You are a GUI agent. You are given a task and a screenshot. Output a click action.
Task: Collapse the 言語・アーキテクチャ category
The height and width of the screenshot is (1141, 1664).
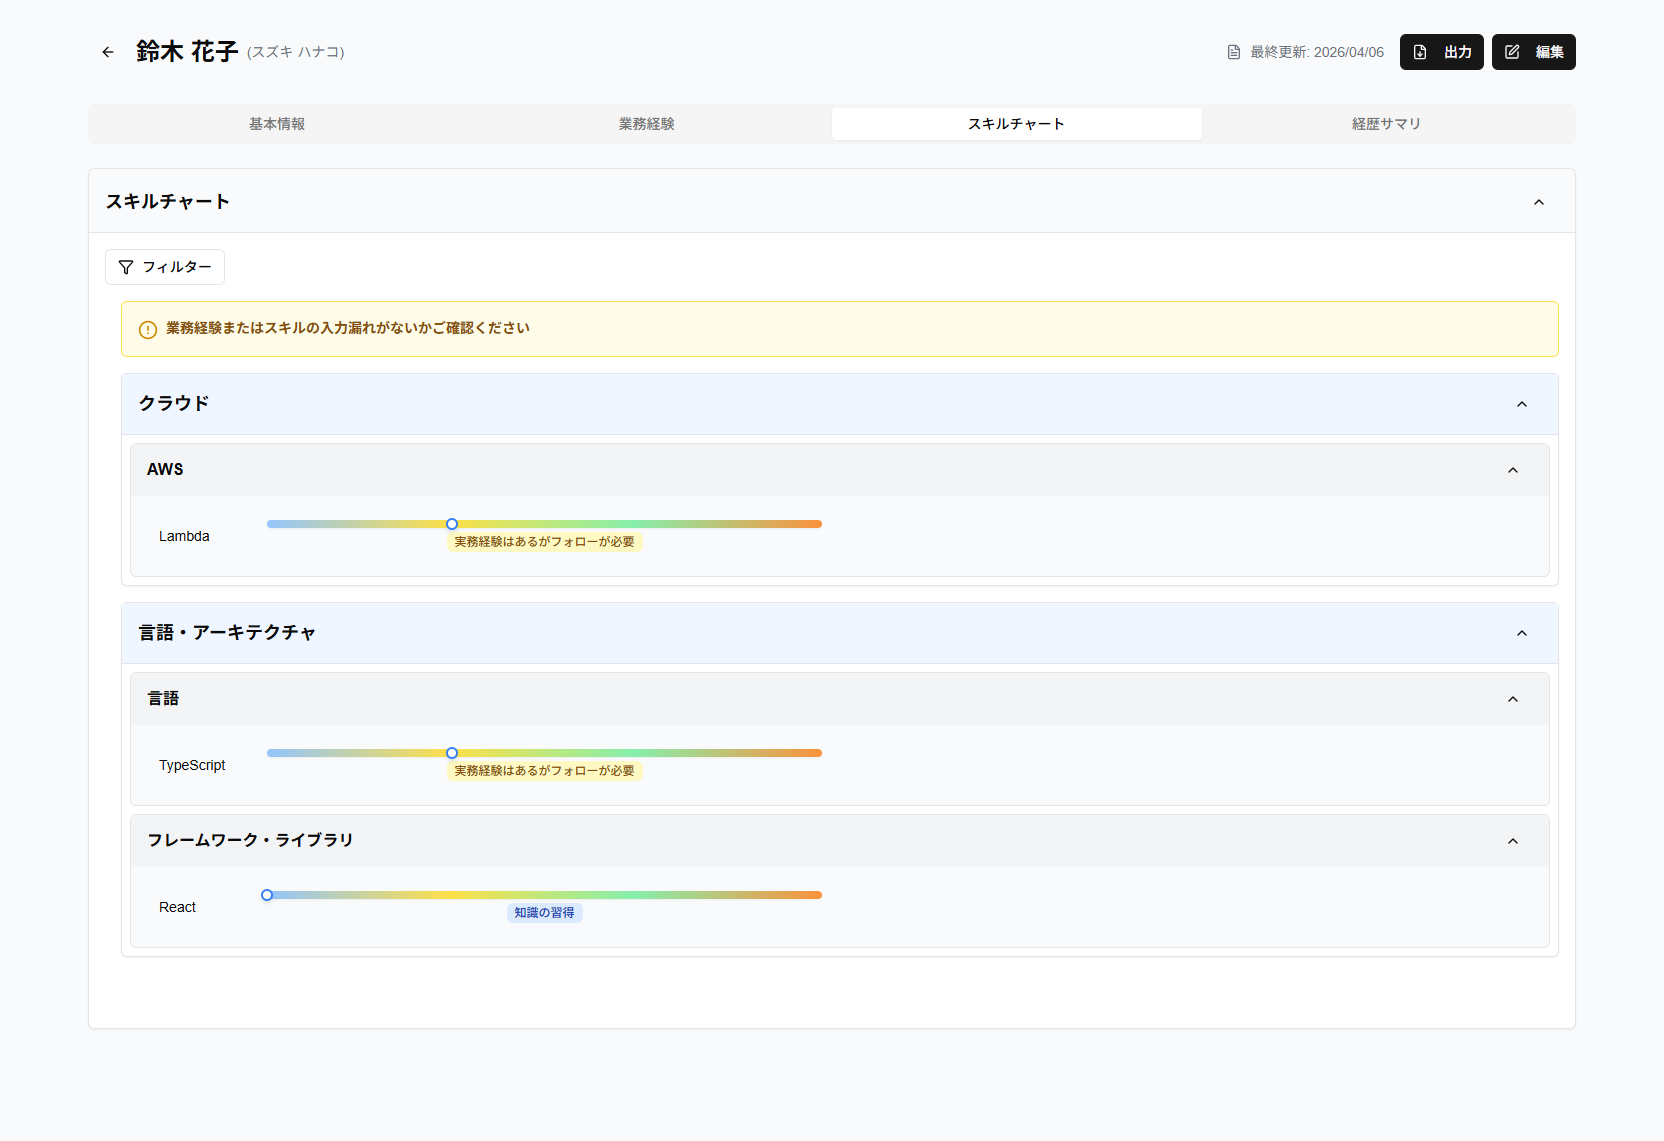tap(1522, 633)
